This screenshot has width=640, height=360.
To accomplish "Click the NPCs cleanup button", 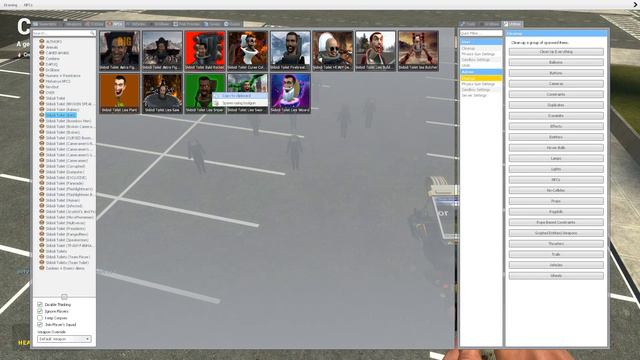I will click(556, 180).
